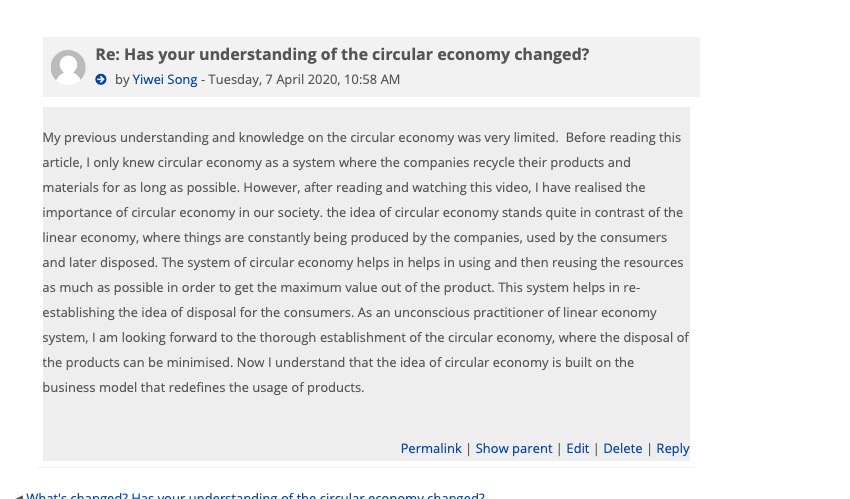Go to previous discussion "What's changed?" link

pos(255,495)
